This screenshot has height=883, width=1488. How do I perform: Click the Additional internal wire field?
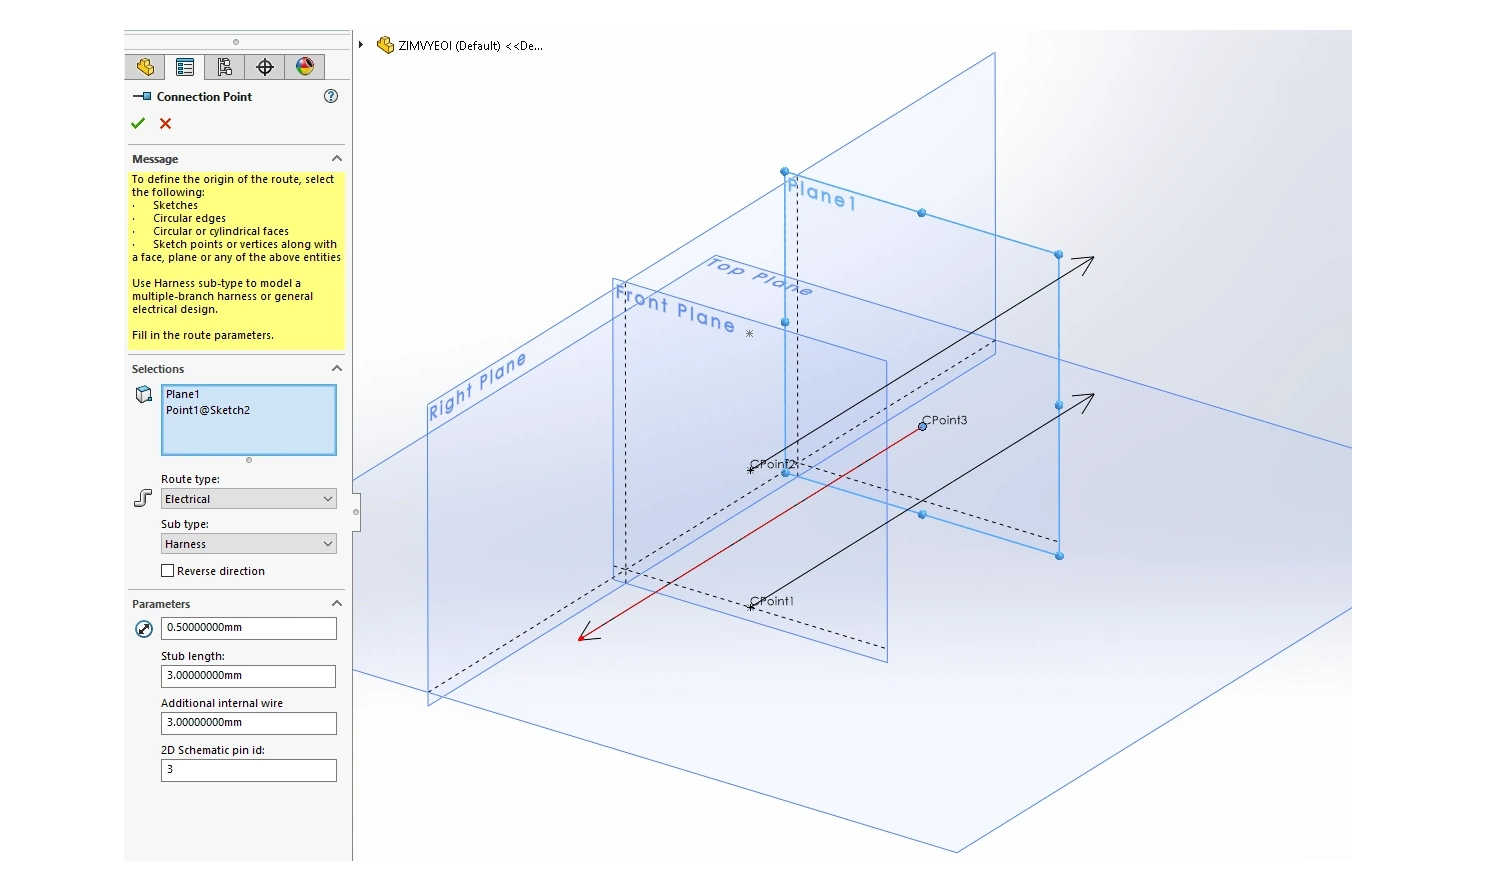(249, 723)
